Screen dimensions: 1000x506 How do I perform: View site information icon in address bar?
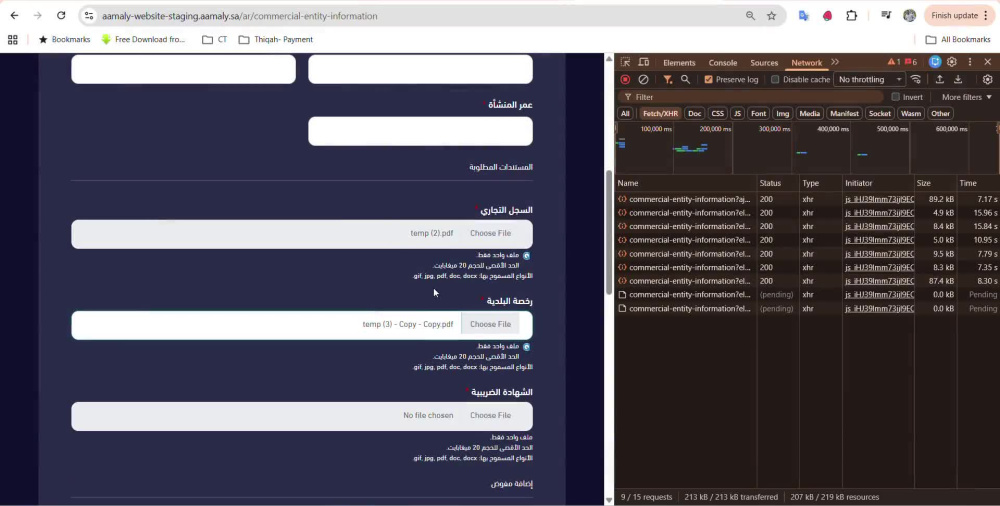pyautogui.click(x=89, y=16)
